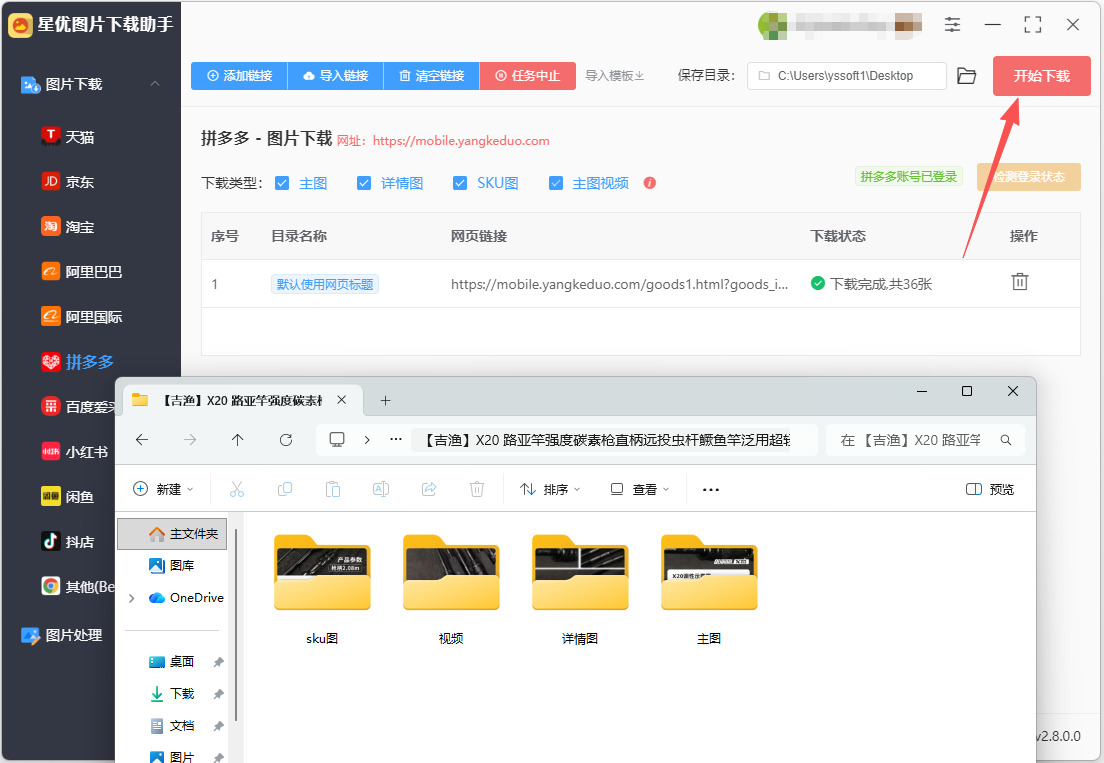Open the sku图 folder
This screenshot has height=763, width=1104.
point(322,591)
